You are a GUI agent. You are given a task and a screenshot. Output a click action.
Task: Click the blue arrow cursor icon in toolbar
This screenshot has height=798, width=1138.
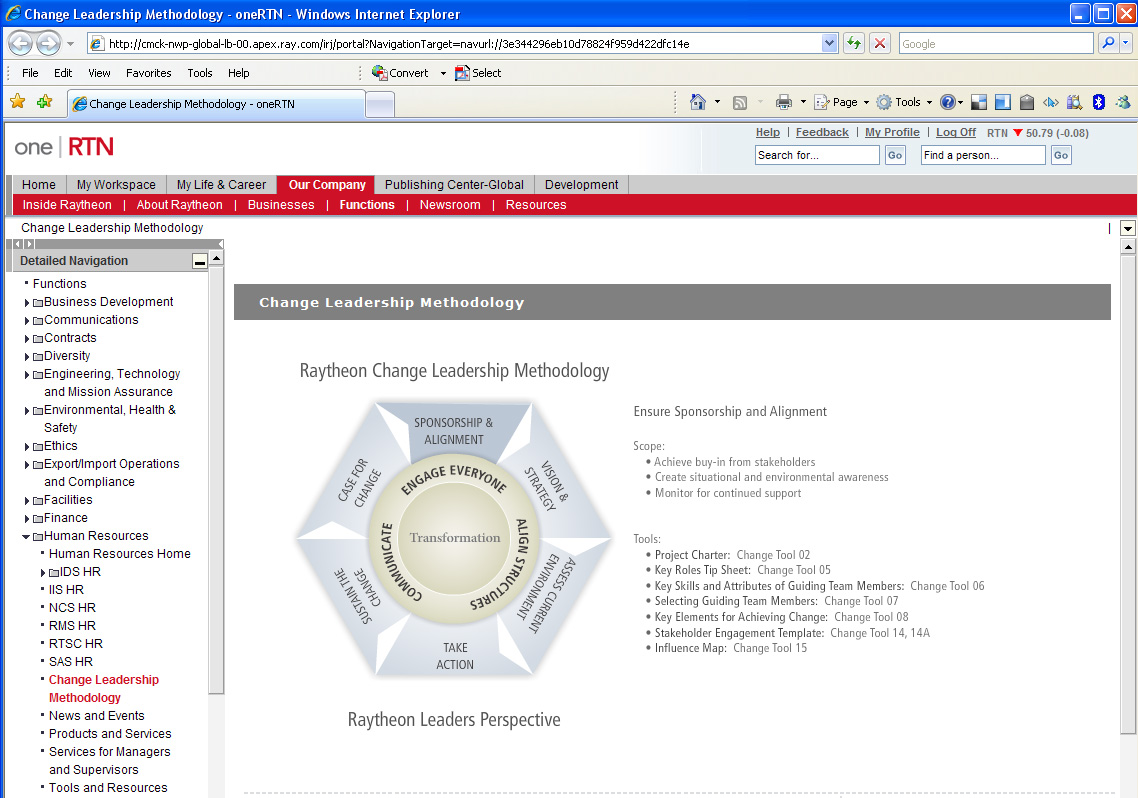1050,102
